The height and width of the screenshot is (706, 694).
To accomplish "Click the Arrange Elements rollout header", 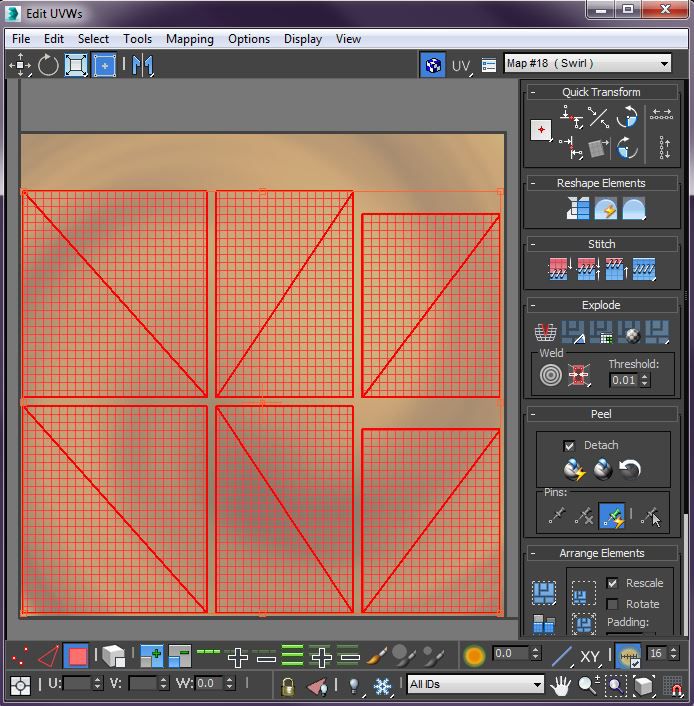I will coord(601,553).
